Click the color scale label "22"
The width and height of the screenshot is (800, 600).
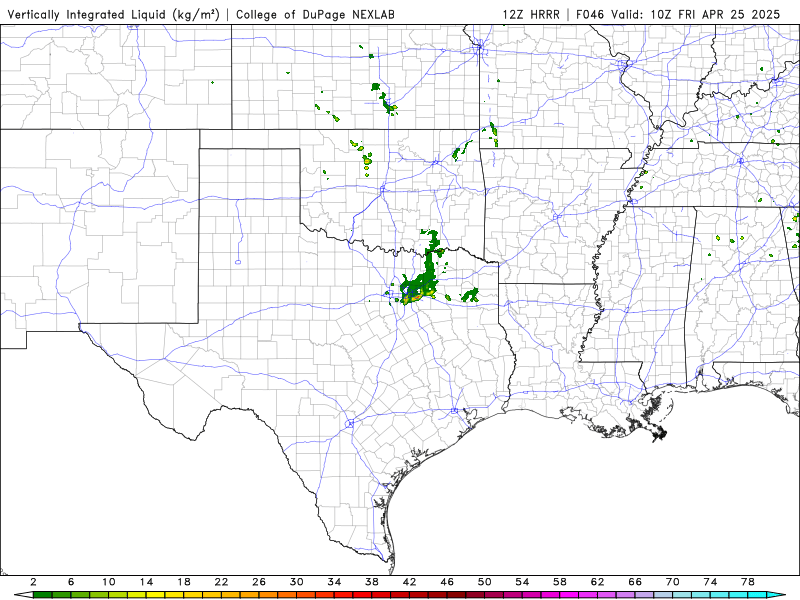click(x=221, y=582)
